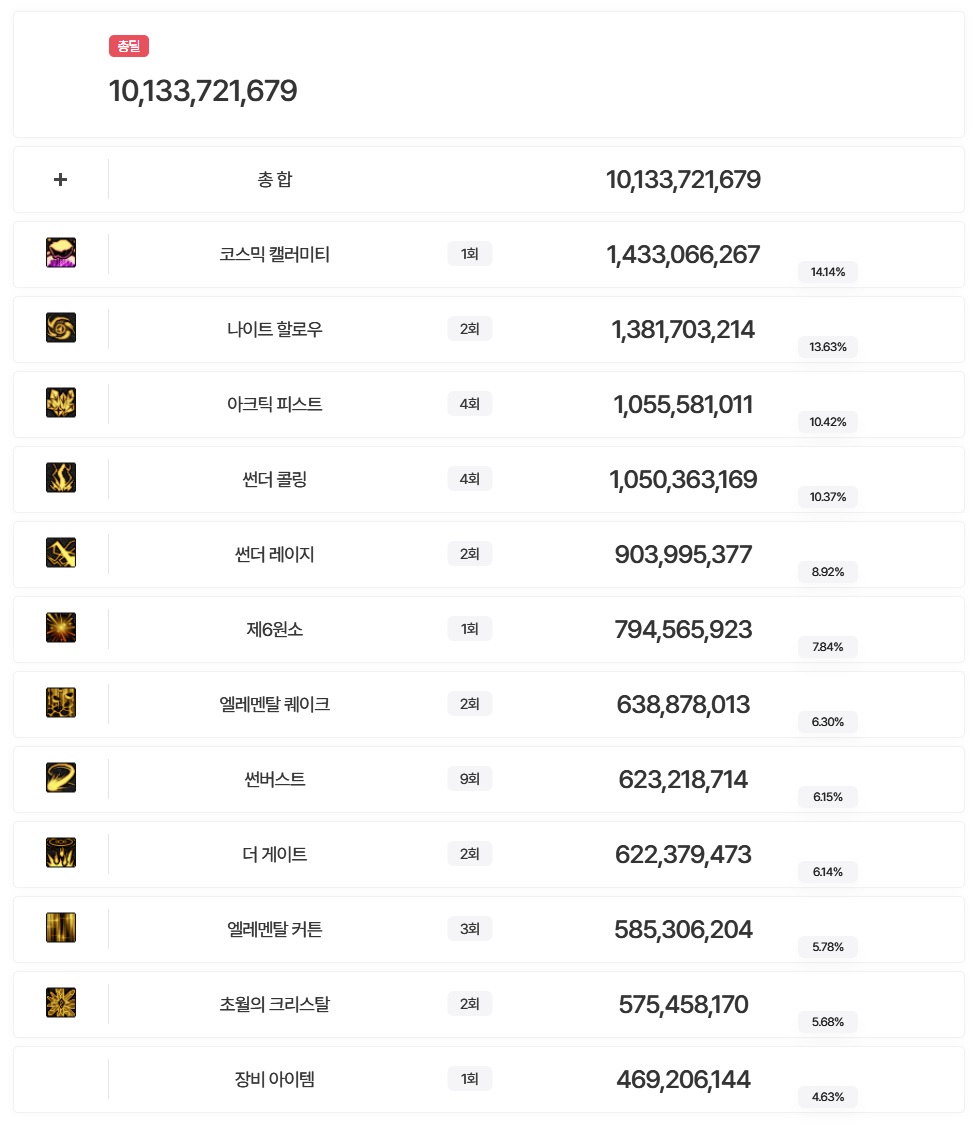Click the 14.14% percentage badge
973x1131 pixels.
(x=828, y=272)
